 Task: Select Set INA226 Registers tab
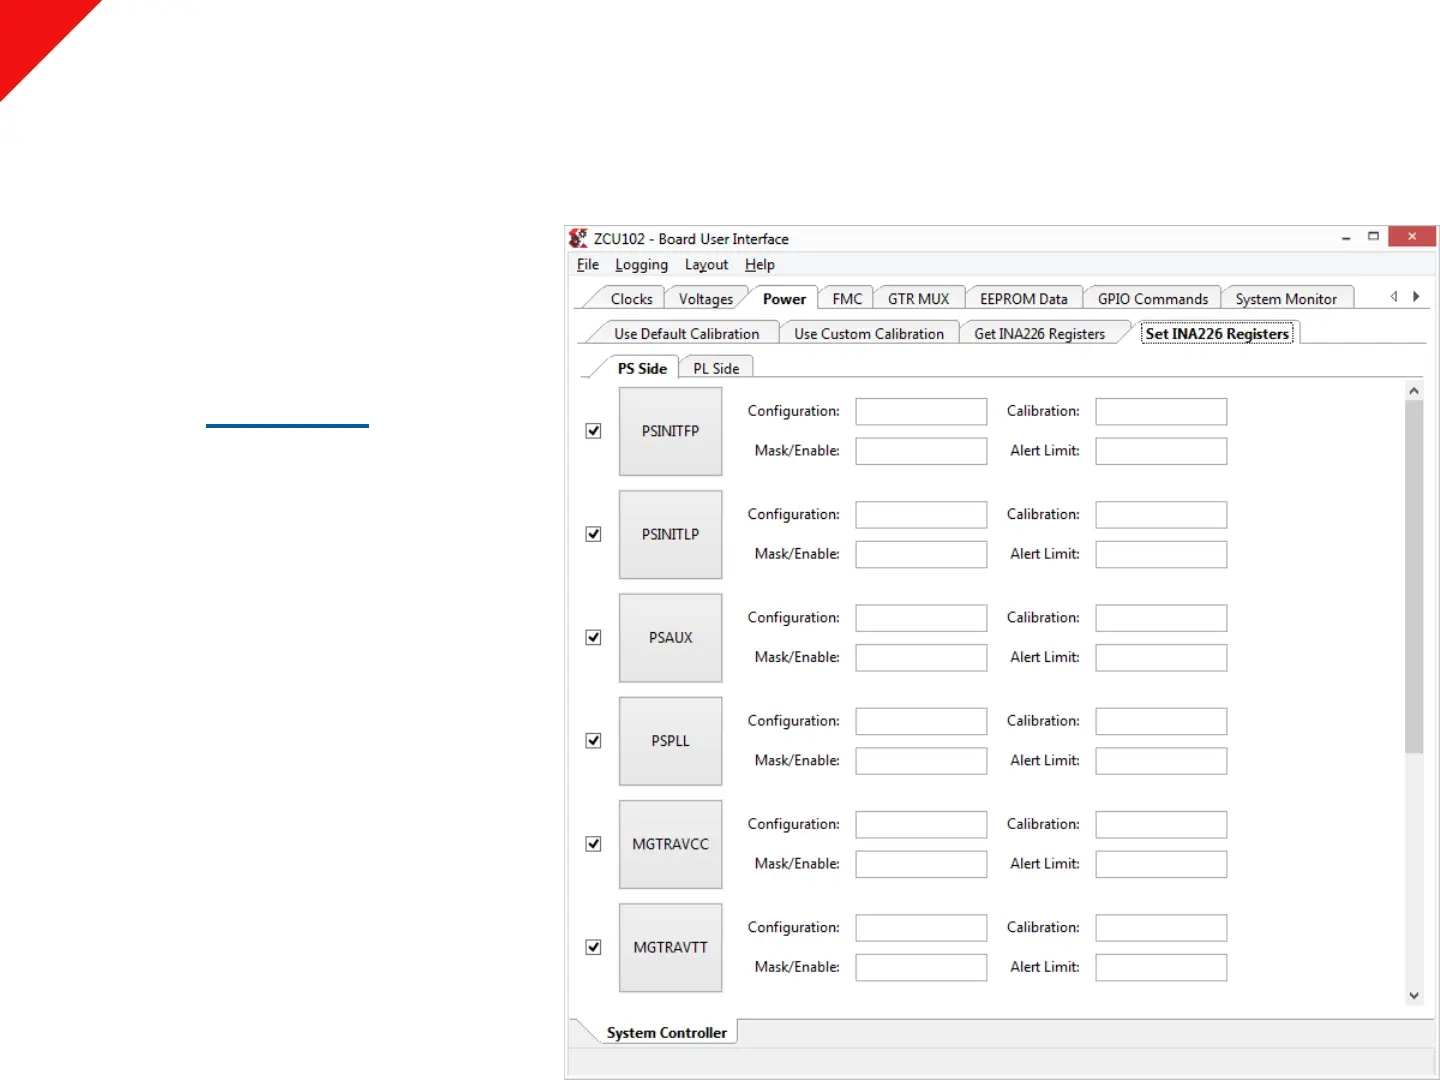point(1217,333)
